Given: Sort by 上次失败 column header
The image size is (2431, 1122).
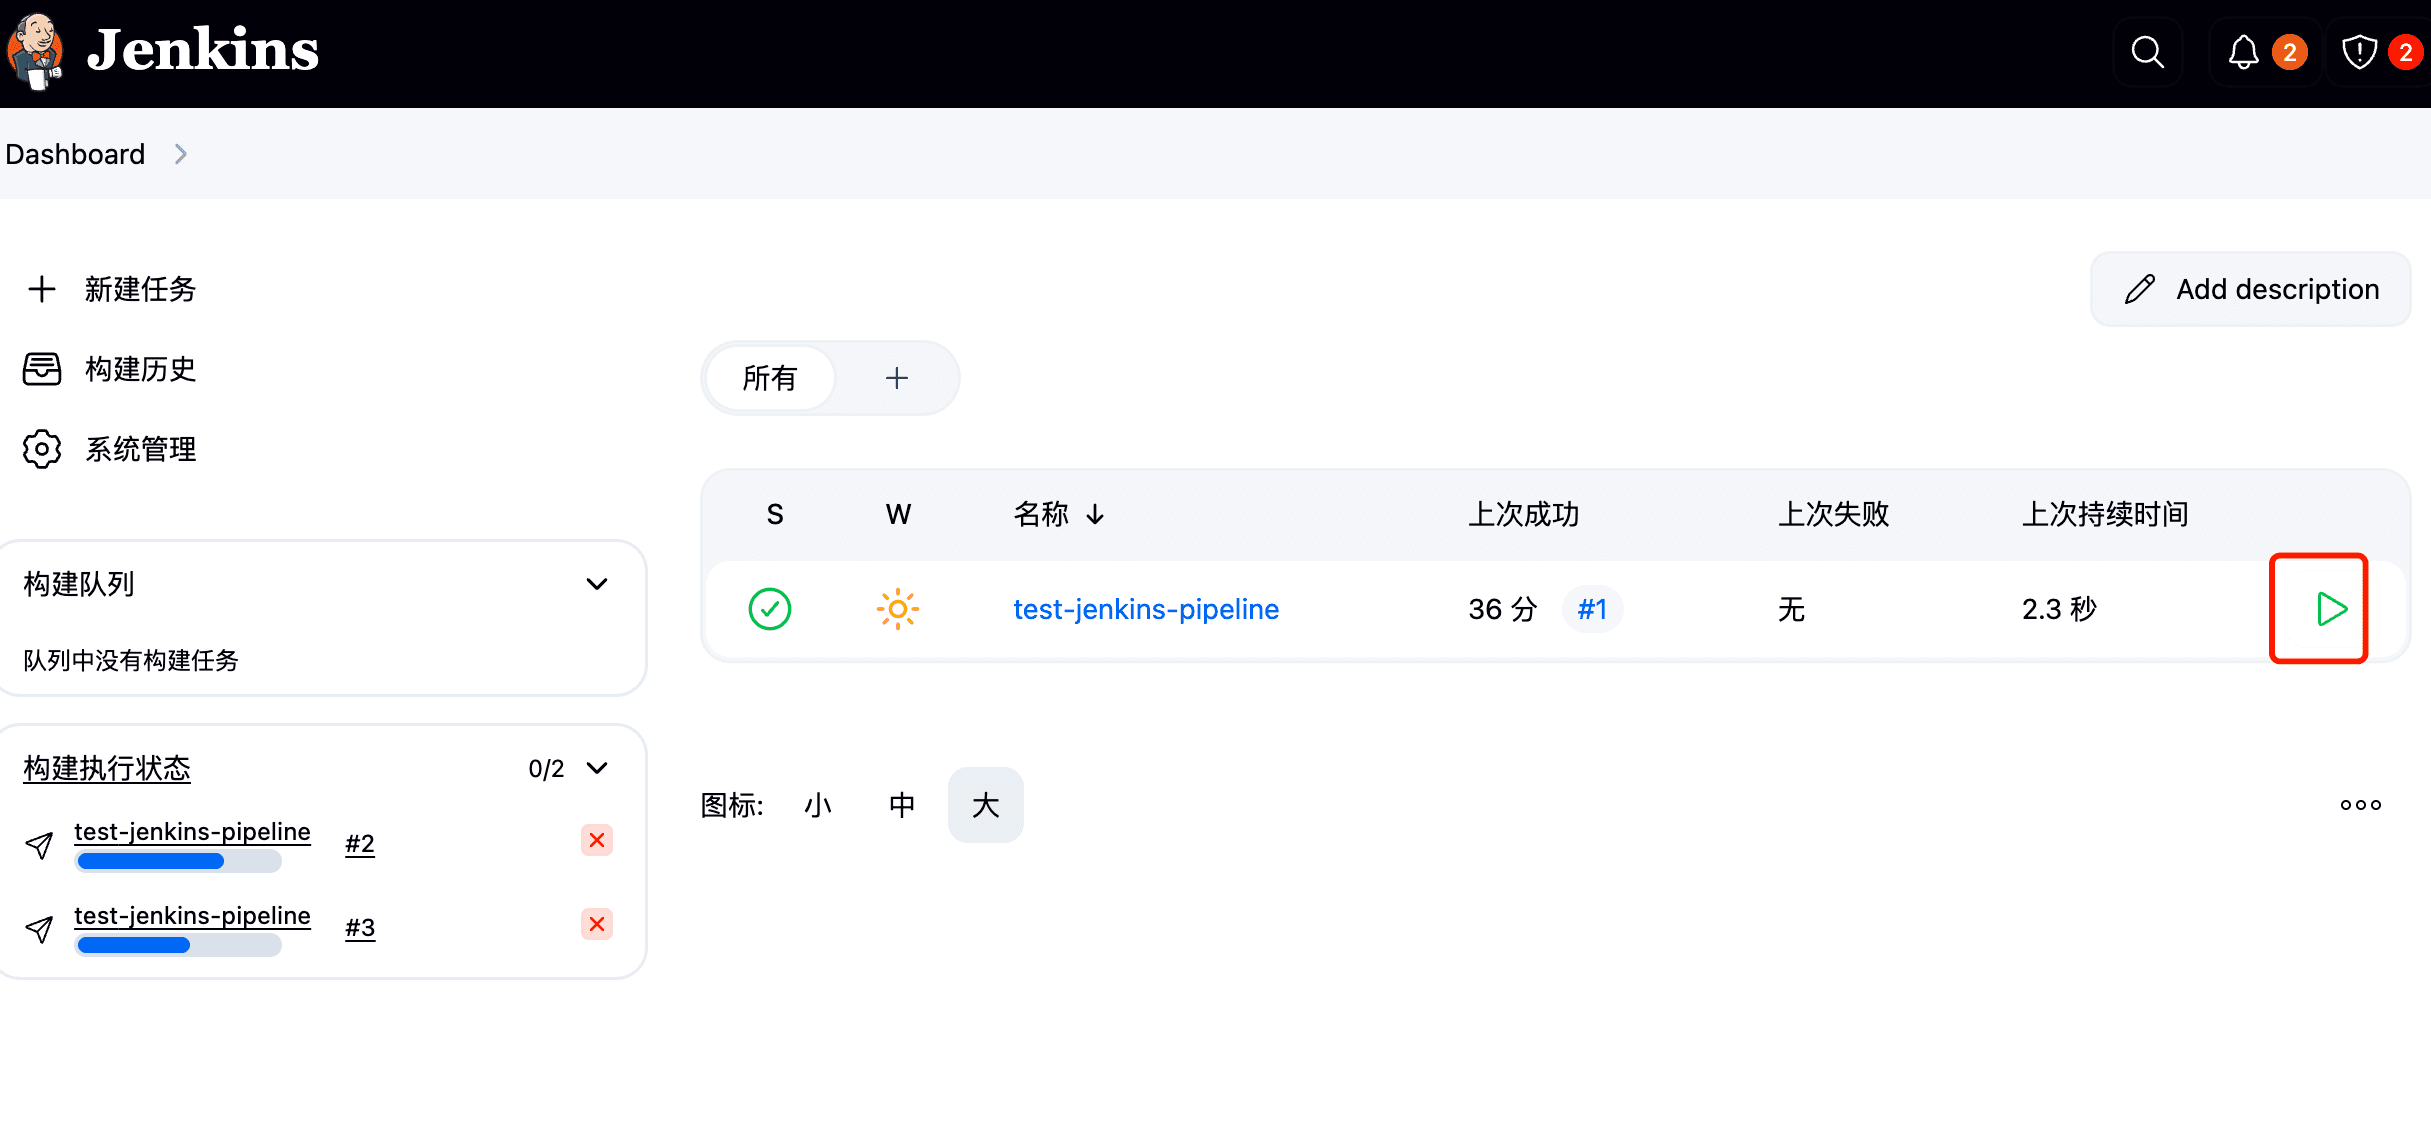Looking at the screenshot, I should [1834, 514].
